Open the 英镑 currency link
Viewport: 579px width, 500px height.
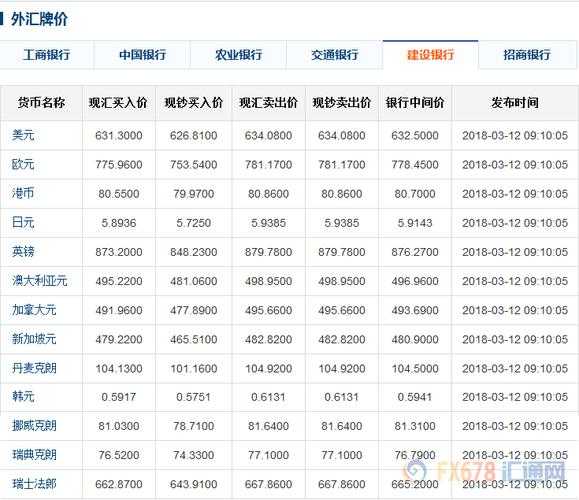[x=23, y=251]
